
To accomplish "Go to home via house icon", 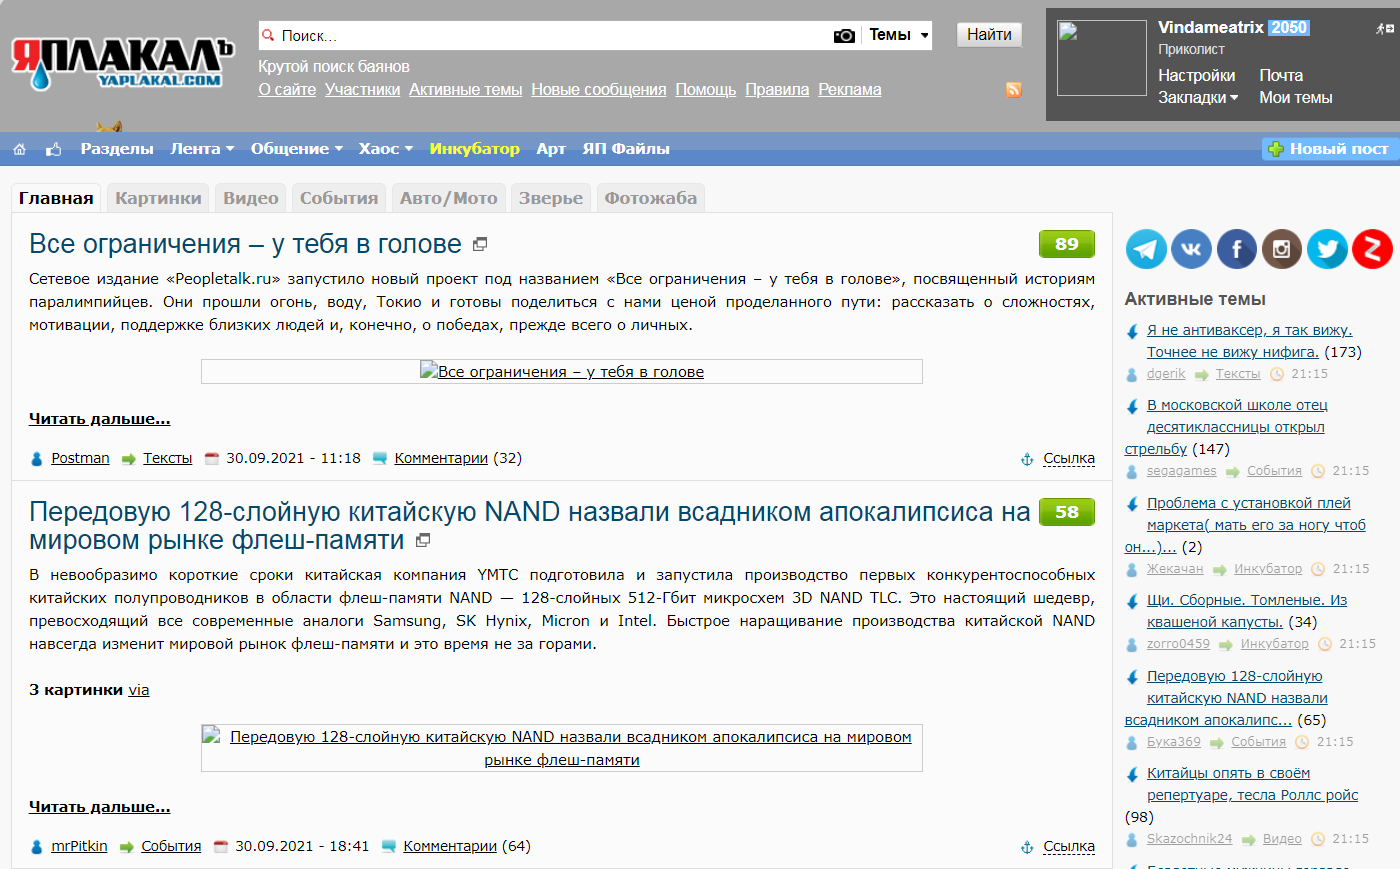I will (x=19, y=149).
